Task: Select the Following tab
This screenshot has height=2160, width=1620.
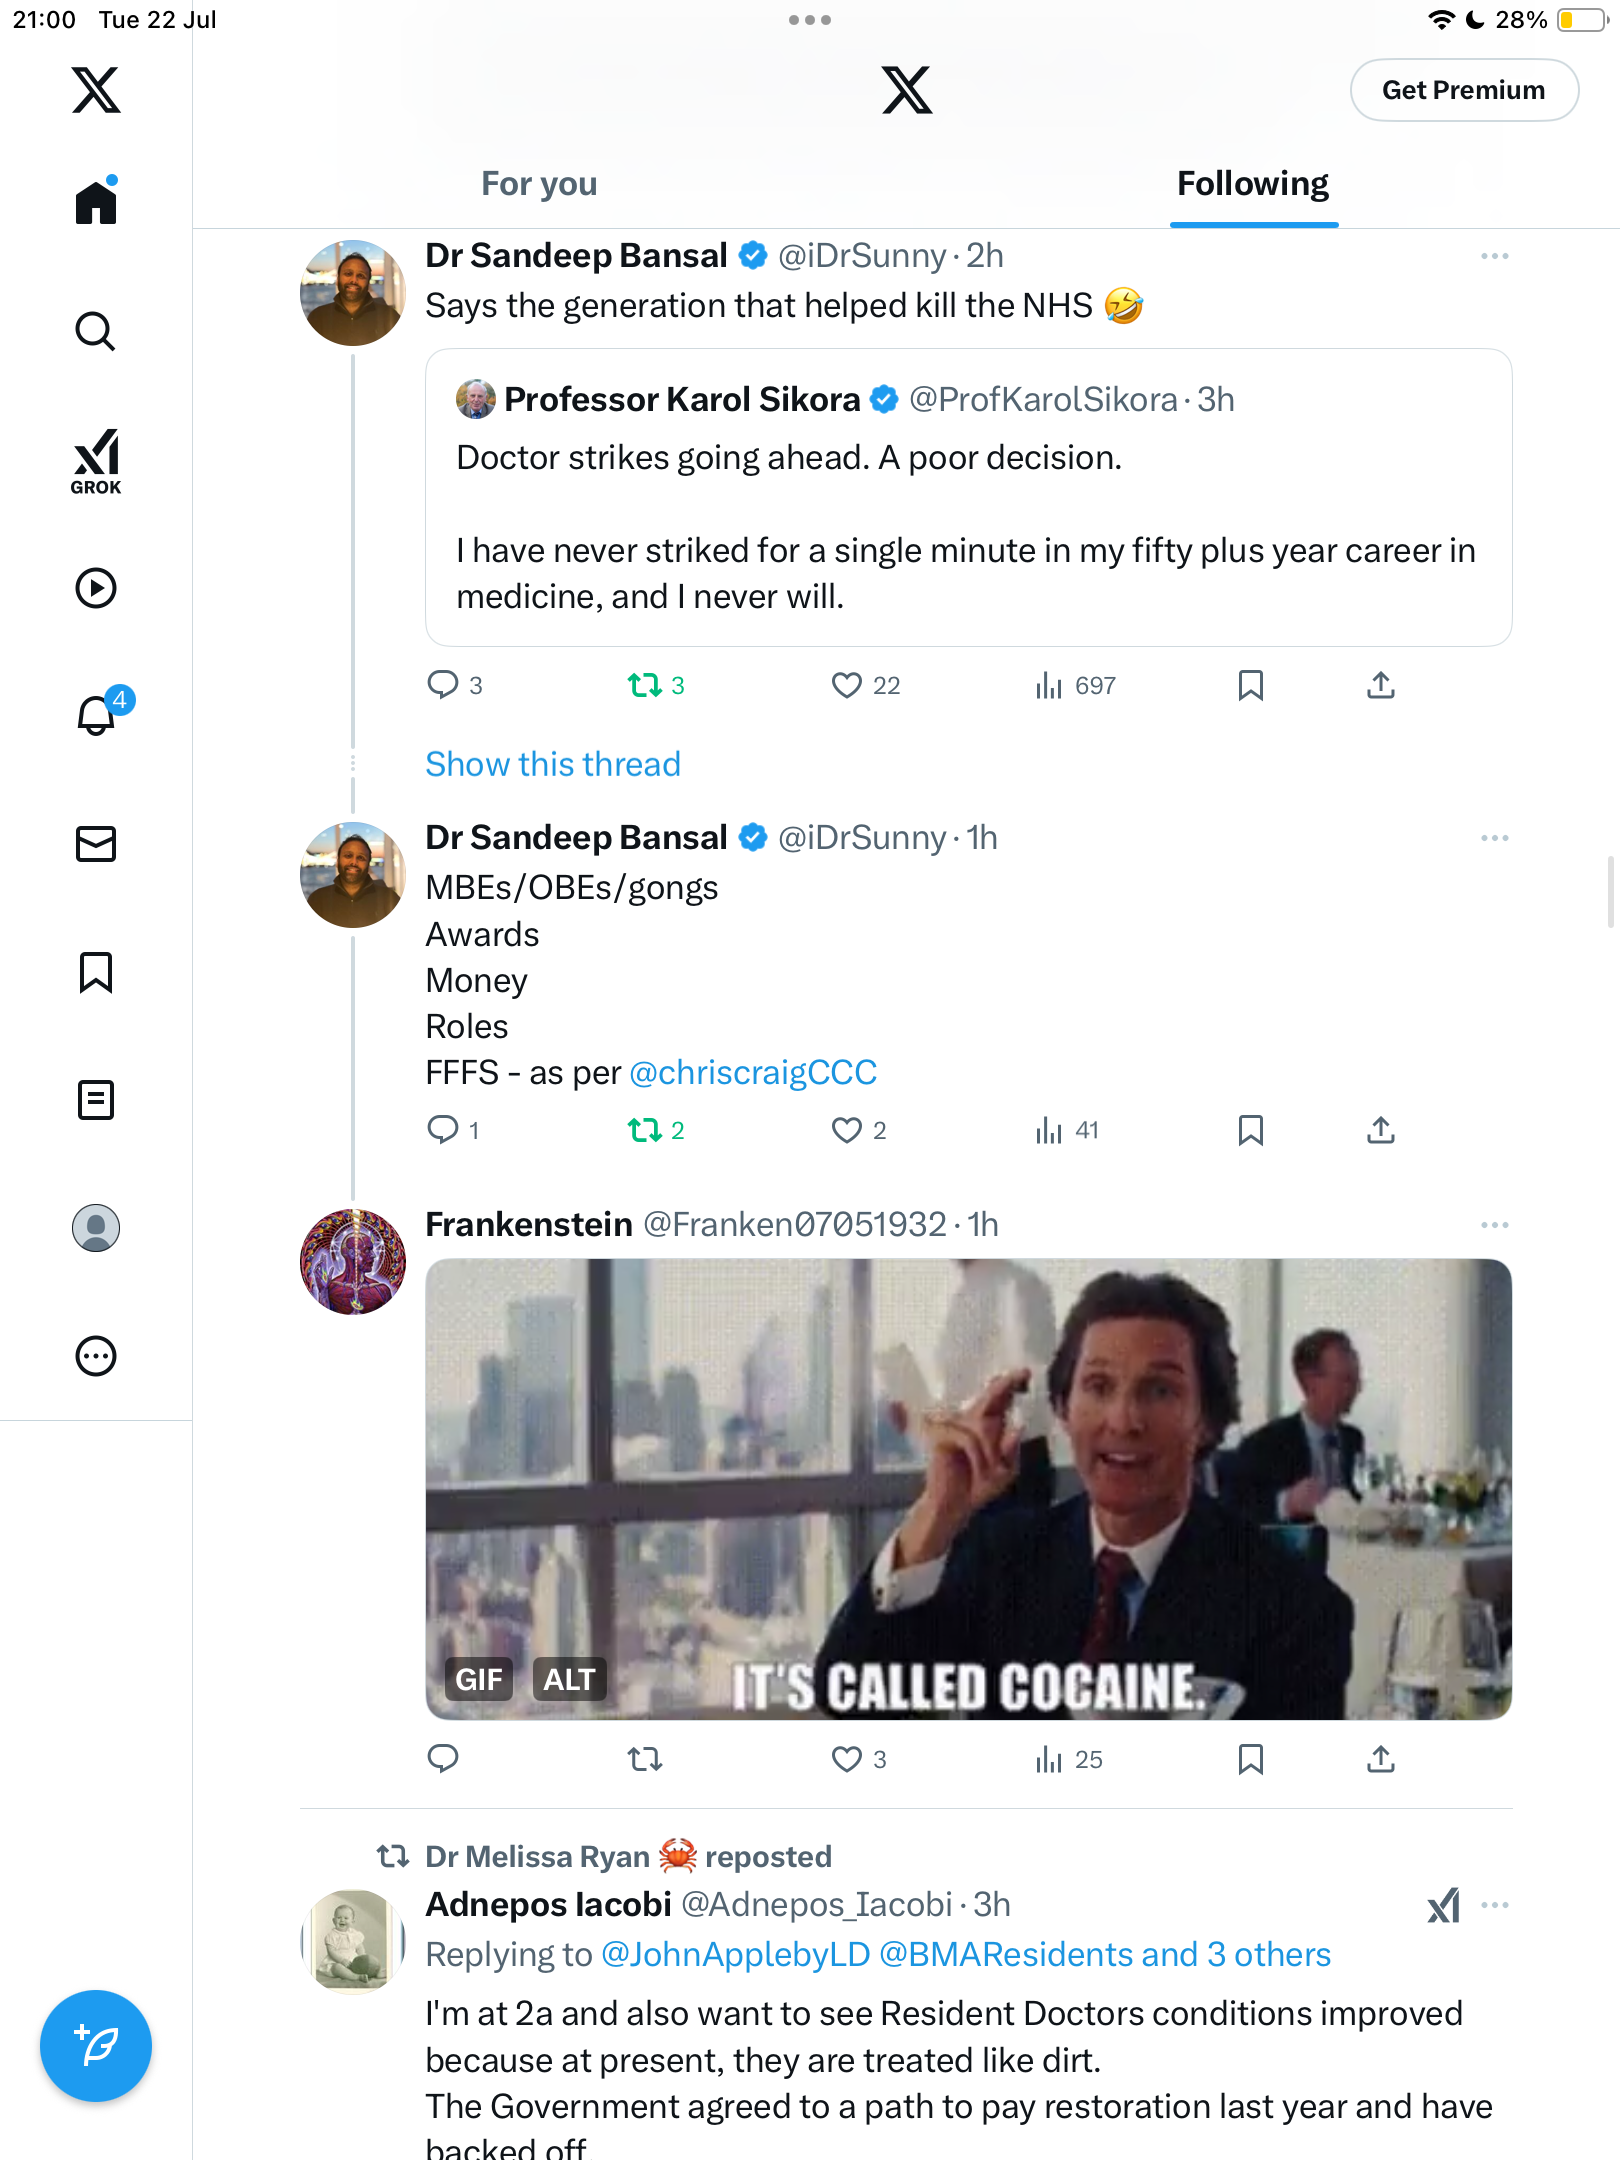Action: (x=1253, y=184)
